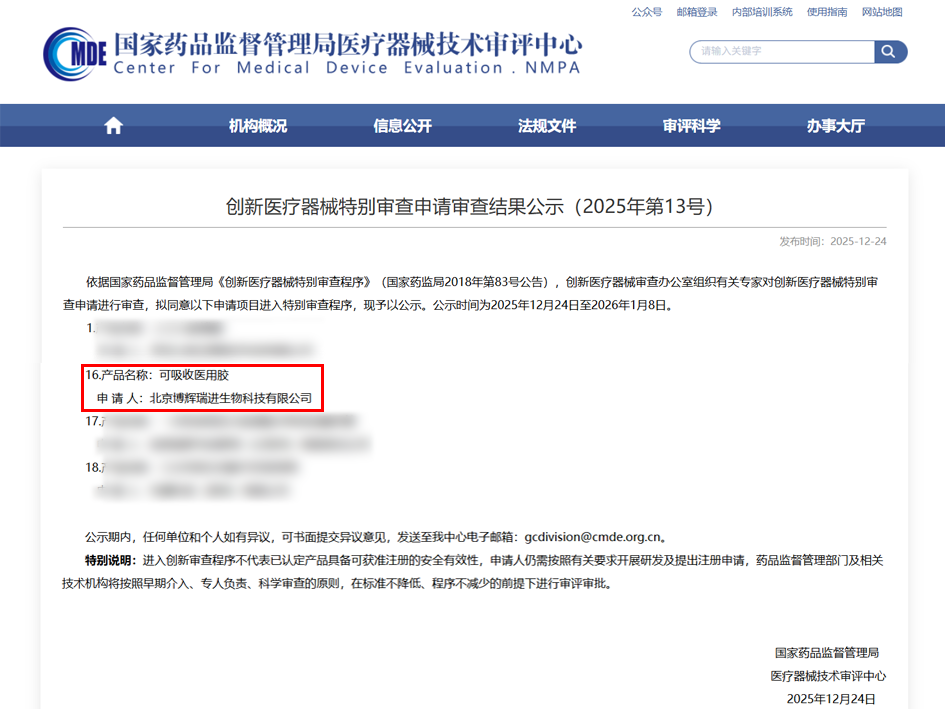Open the 审评科学 navigation menu
945x709 pixels.
click(691, 126)
